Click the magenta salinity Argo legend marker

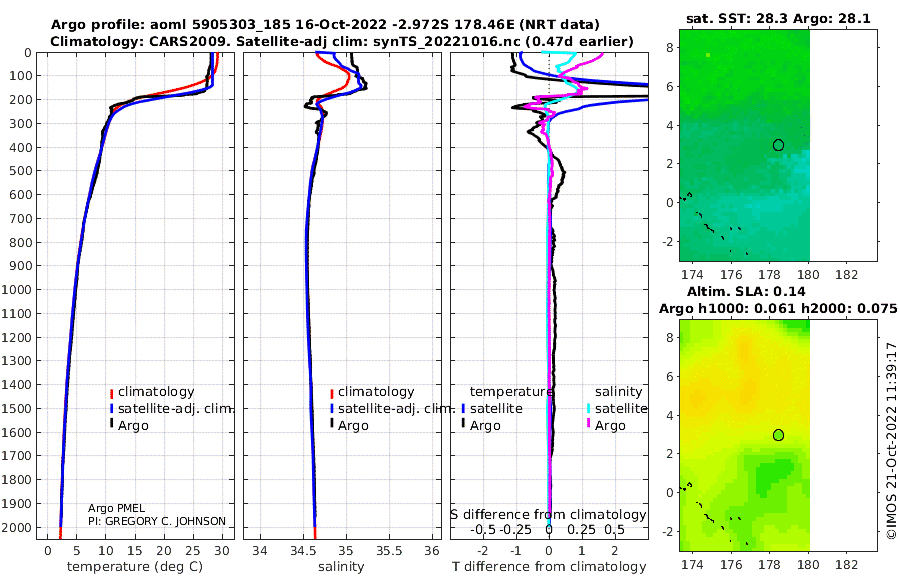pos(588,424)
